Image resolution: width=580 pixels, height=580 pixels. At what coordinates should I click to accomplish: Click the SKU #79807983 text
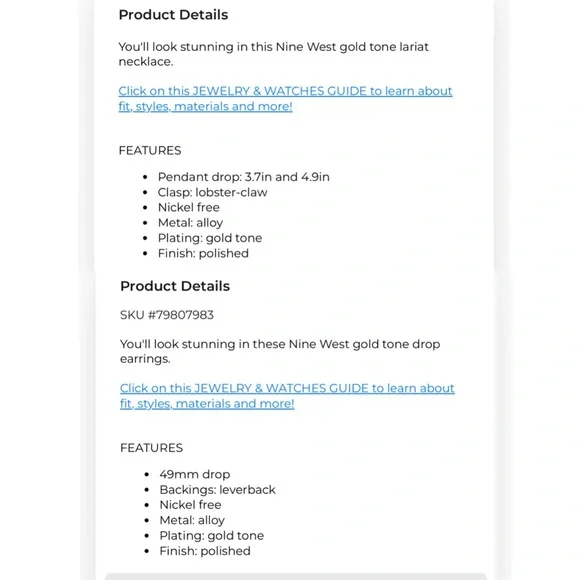[x=167, y=315]
